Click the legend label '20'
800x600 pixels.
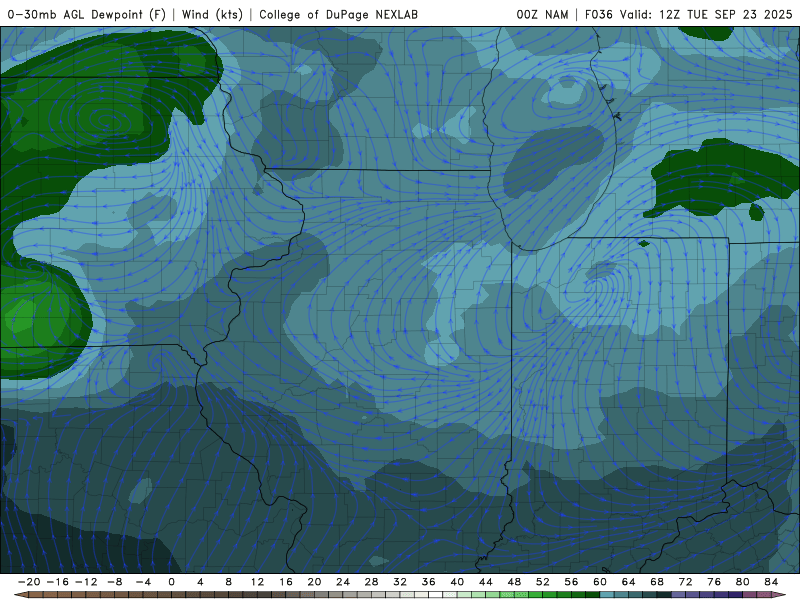tap(314, 582)
